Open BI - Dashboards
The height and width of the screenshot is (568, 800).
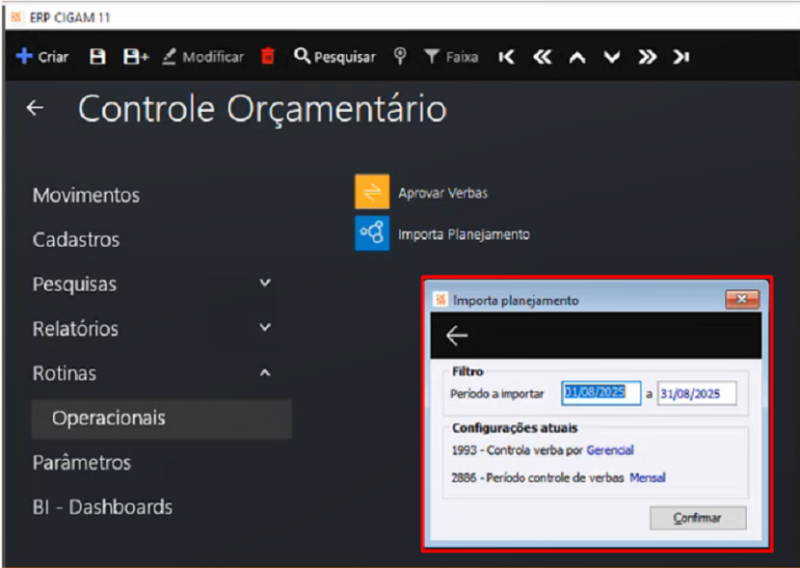[x=103, y=507]
